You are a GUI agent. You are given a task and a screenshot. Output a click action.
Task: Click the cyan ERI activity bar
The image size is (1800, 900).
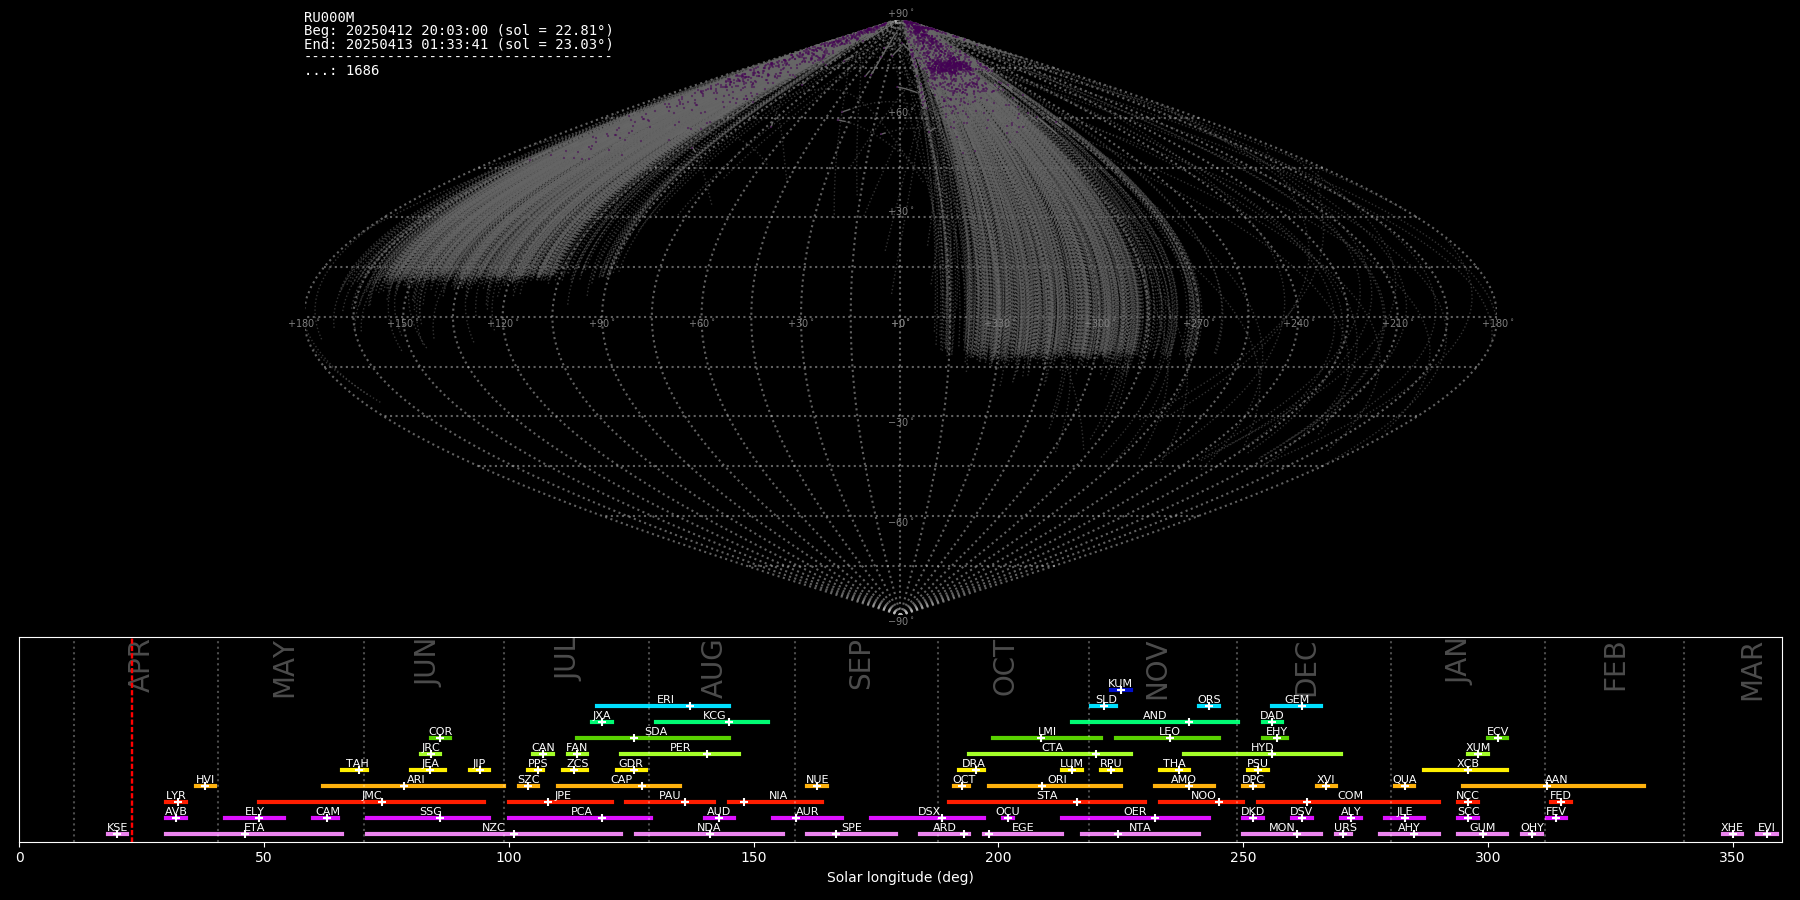[x=663, y=706]
